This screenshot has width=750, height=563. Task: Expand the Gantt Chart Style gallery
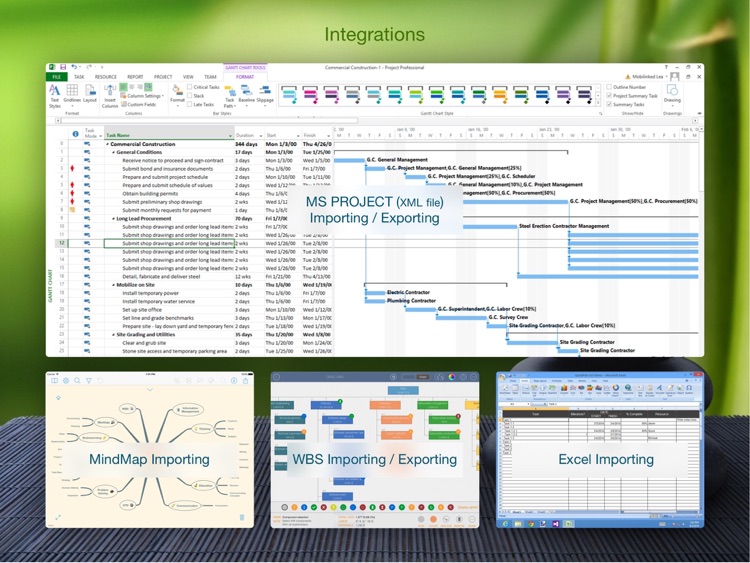coord(597,102)
